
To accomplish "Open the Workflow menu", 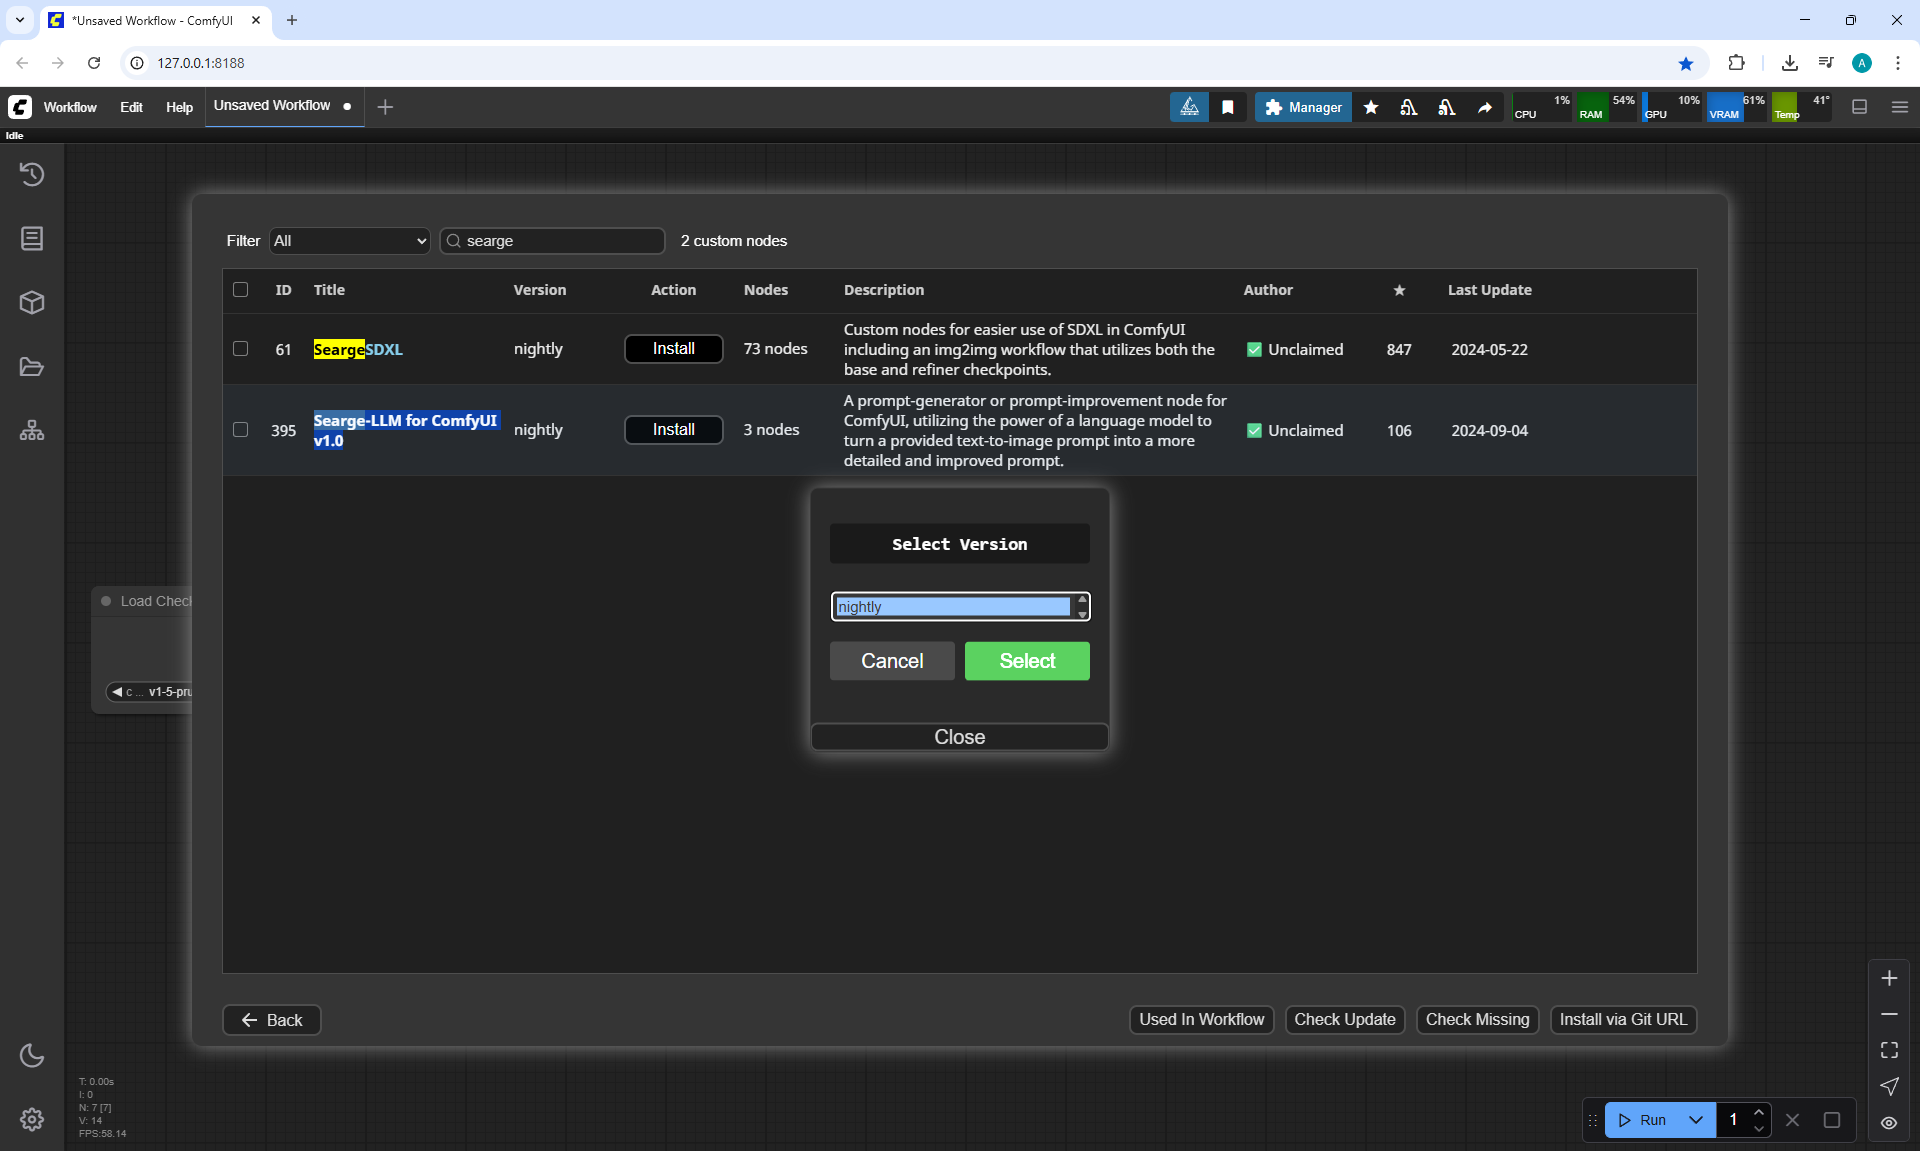I will (x=70, y=107).
